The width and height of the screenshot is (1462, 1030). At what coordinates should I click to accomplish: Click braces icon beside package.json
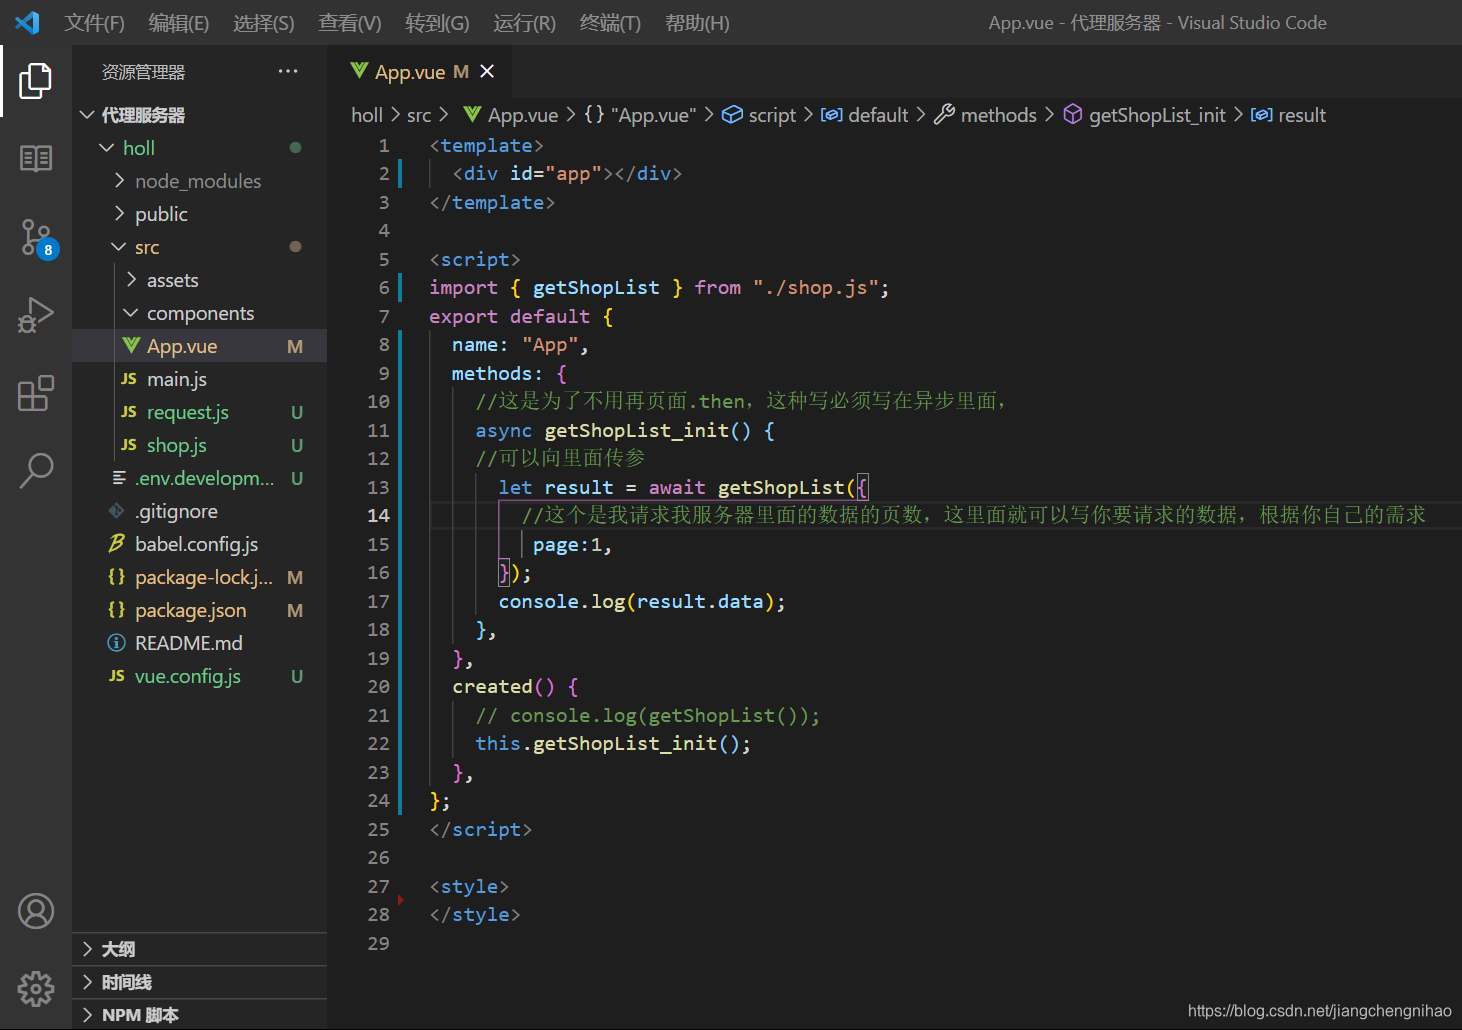117,610
